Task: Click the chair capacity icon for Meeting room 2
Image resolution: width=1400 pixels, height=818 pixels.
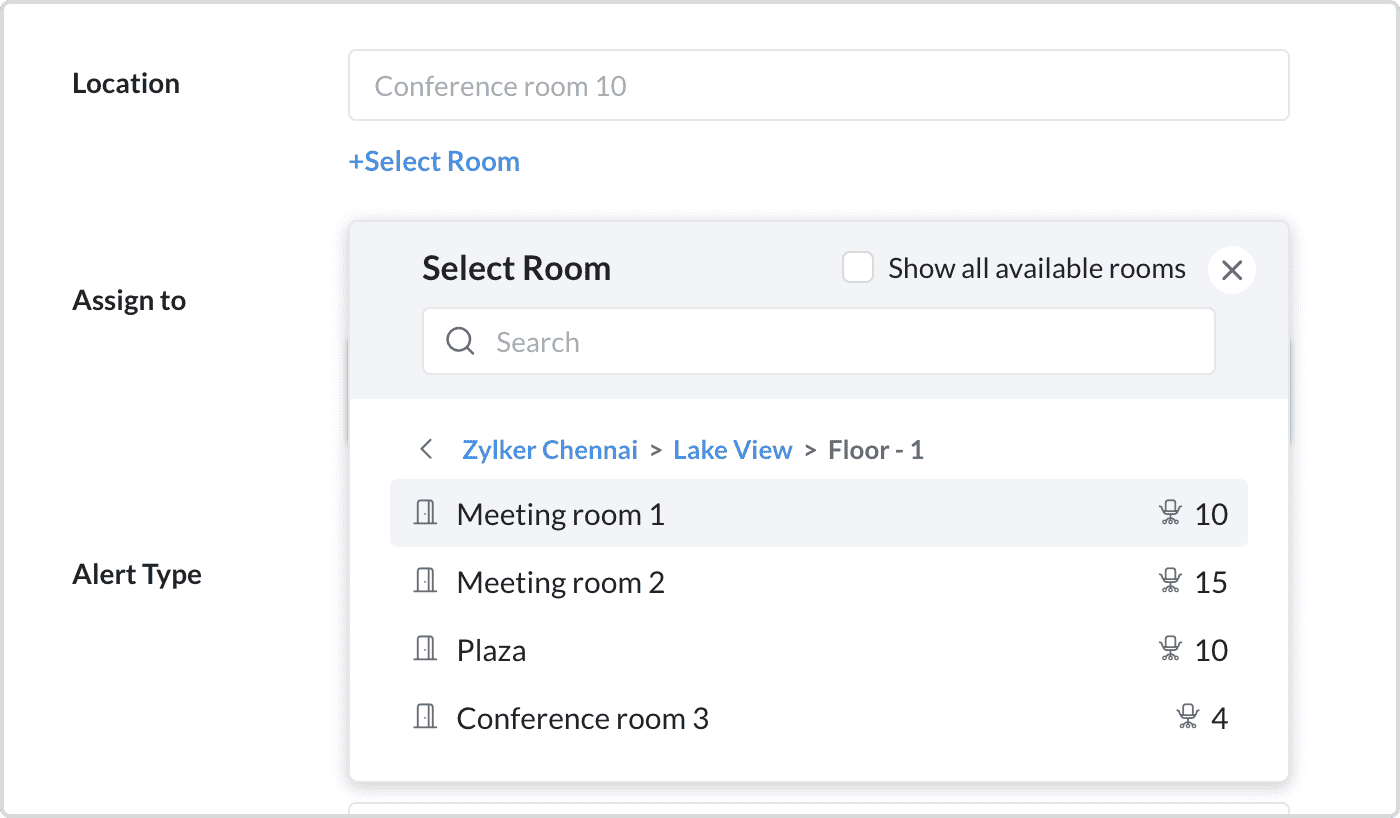Action: pyautogui.click(x=1170, y=582)
